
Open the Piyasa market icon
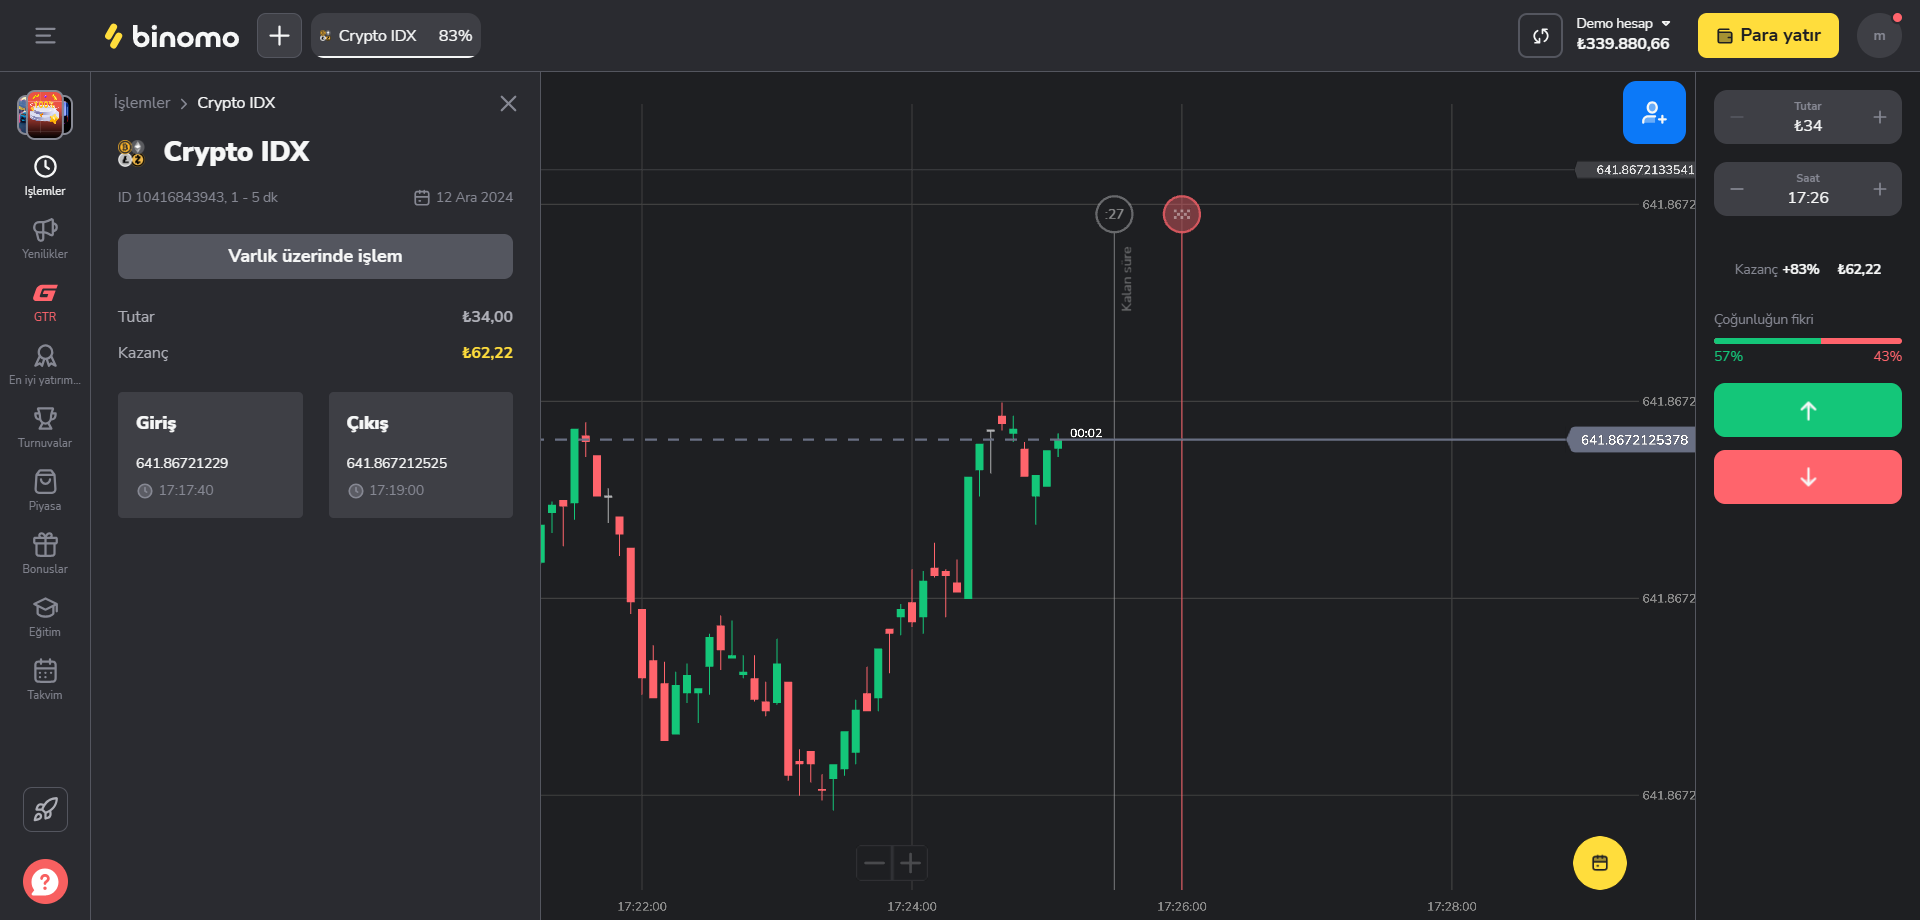coord(45,490)
